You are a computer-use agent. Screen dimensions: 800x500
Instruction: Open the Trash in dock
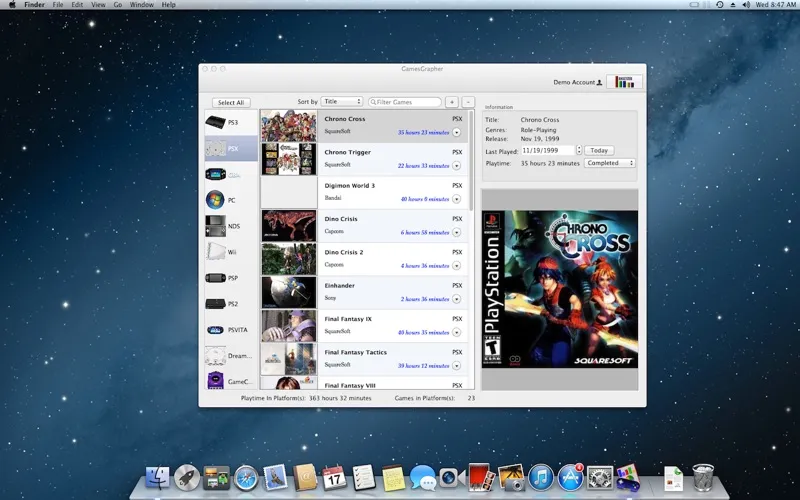tap(703, 478)
